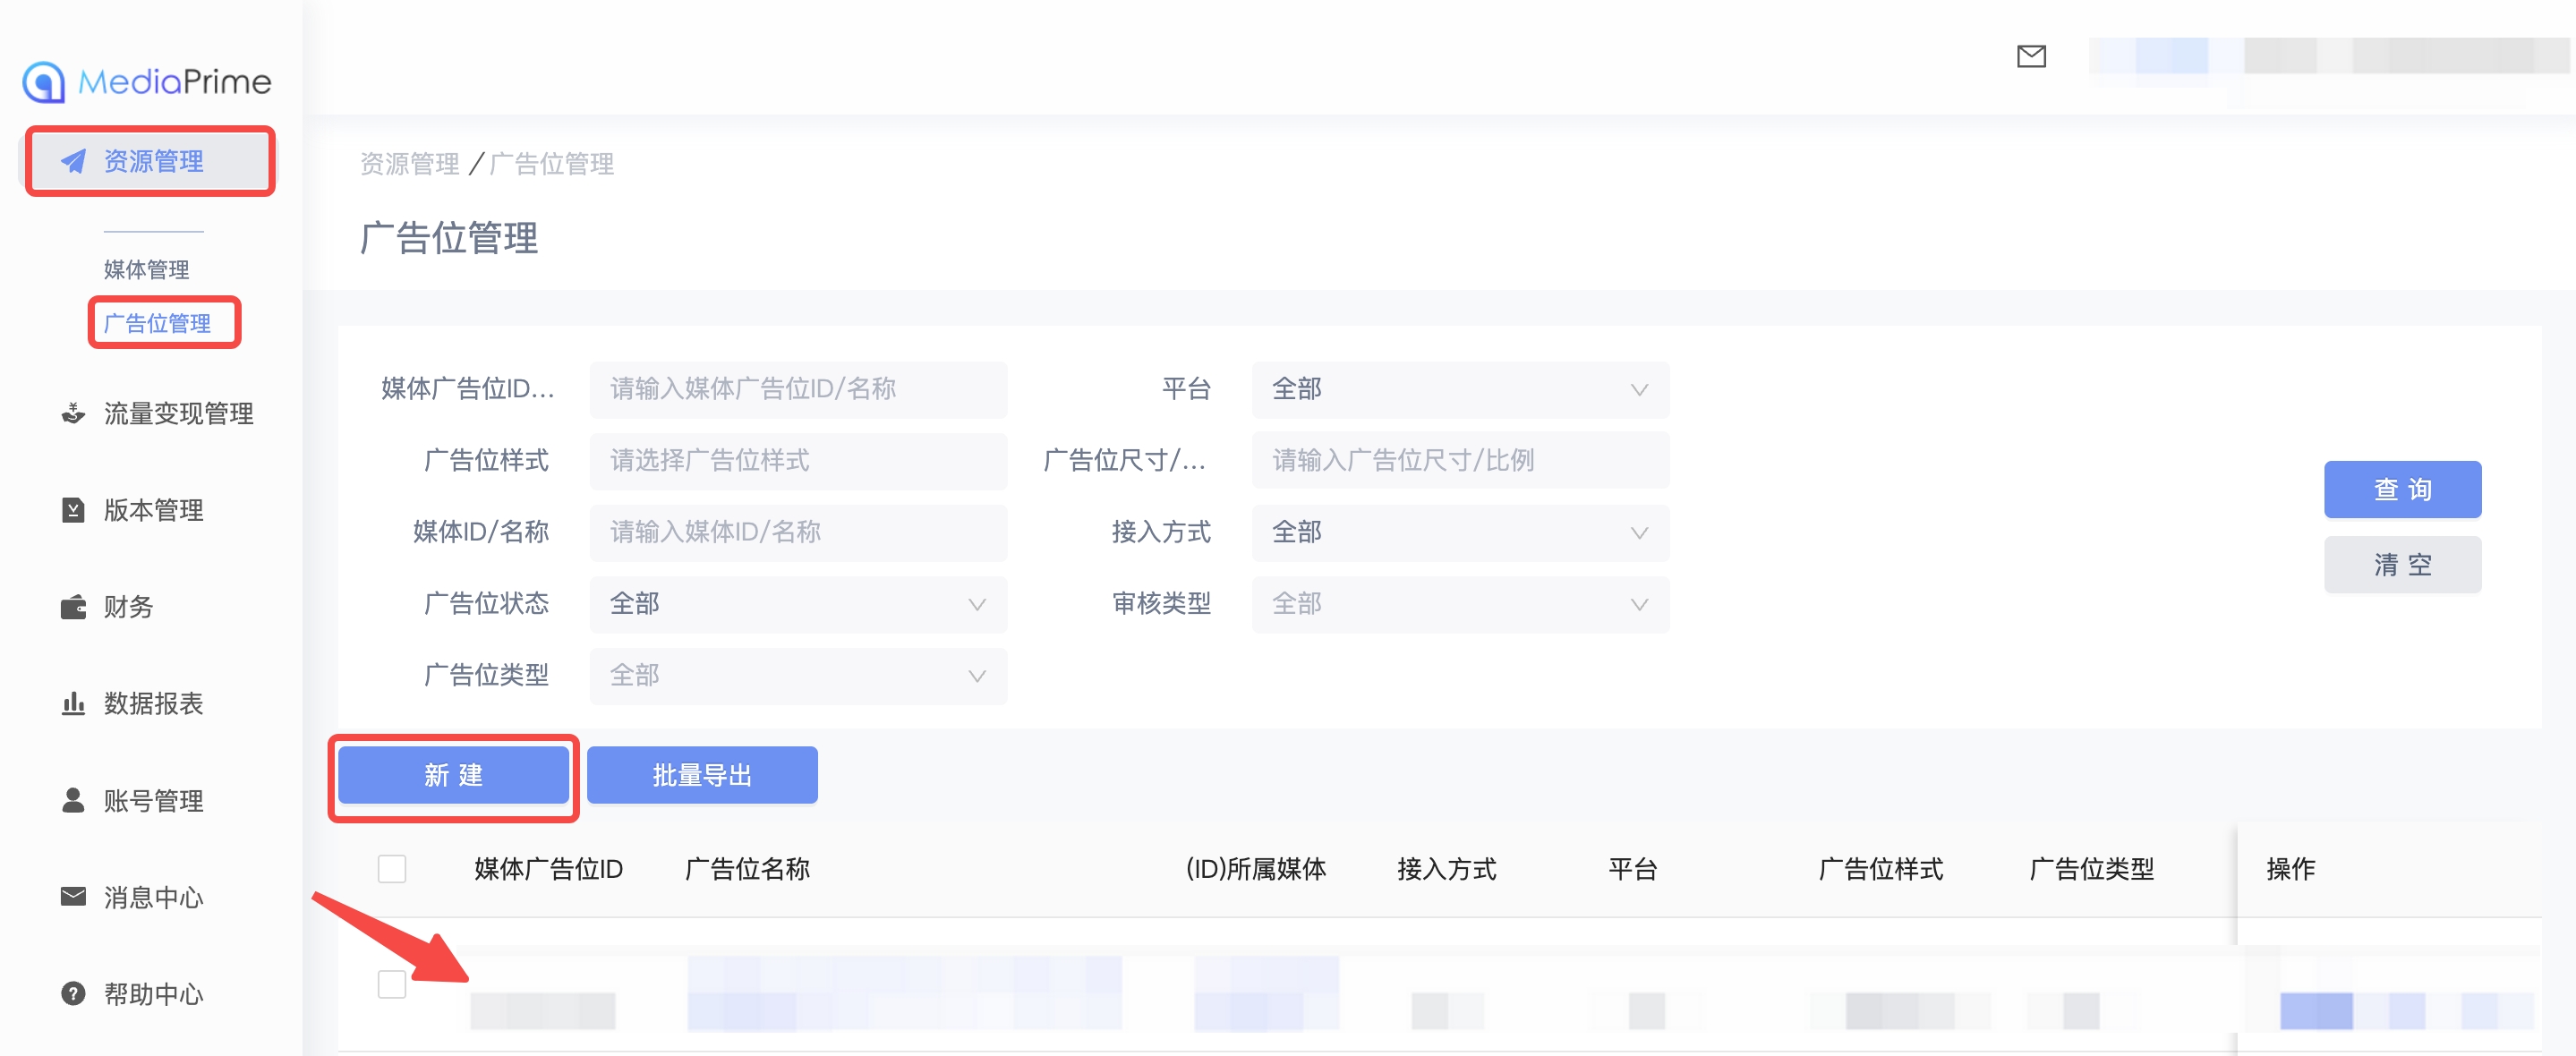The image size is (2576, 1056).
Task: Focus the 广告位尺寸/比例 input field
Action: tap(1460, 461)
